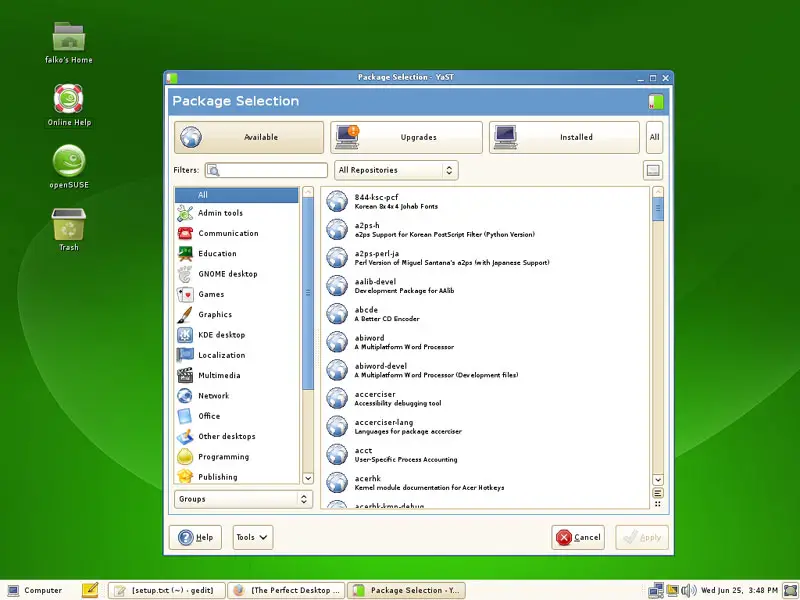Select the Network globe icon
The height and width of the screenshot is (600, 800).
[185, 396]
